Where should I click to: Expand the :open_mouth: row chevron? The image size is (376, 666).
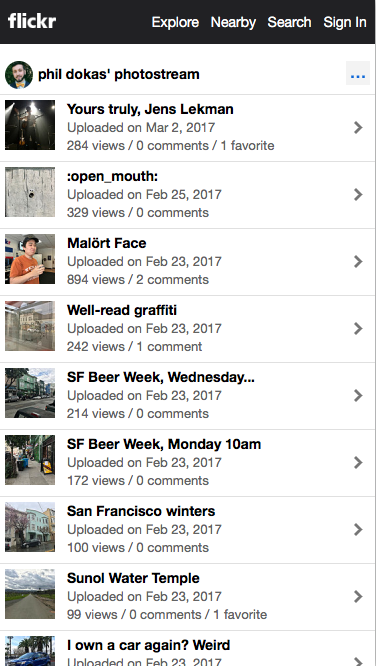click(x=358, y=195)
